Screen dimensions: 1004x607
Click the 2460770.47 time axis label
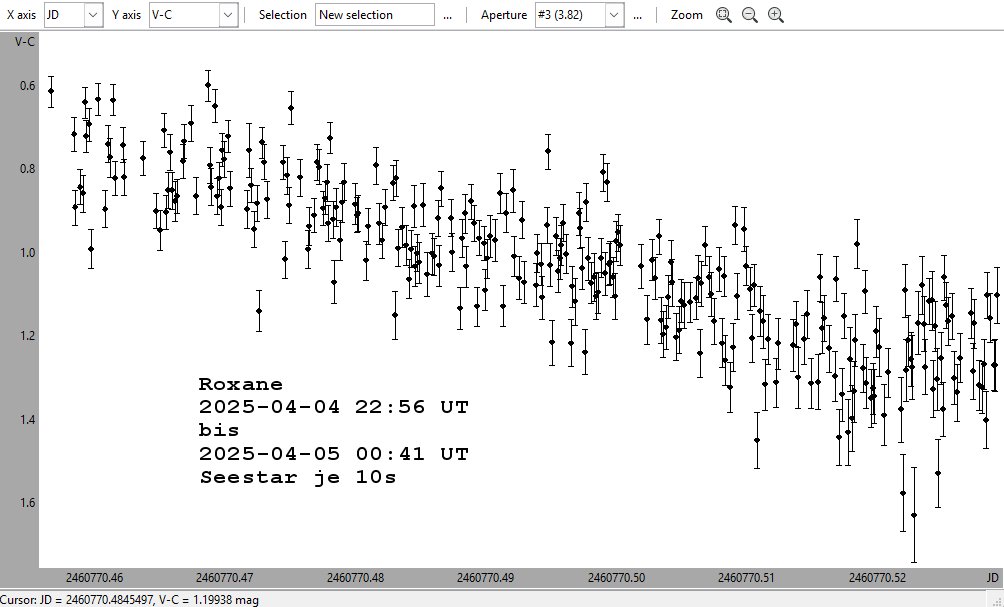pos(225,578)
